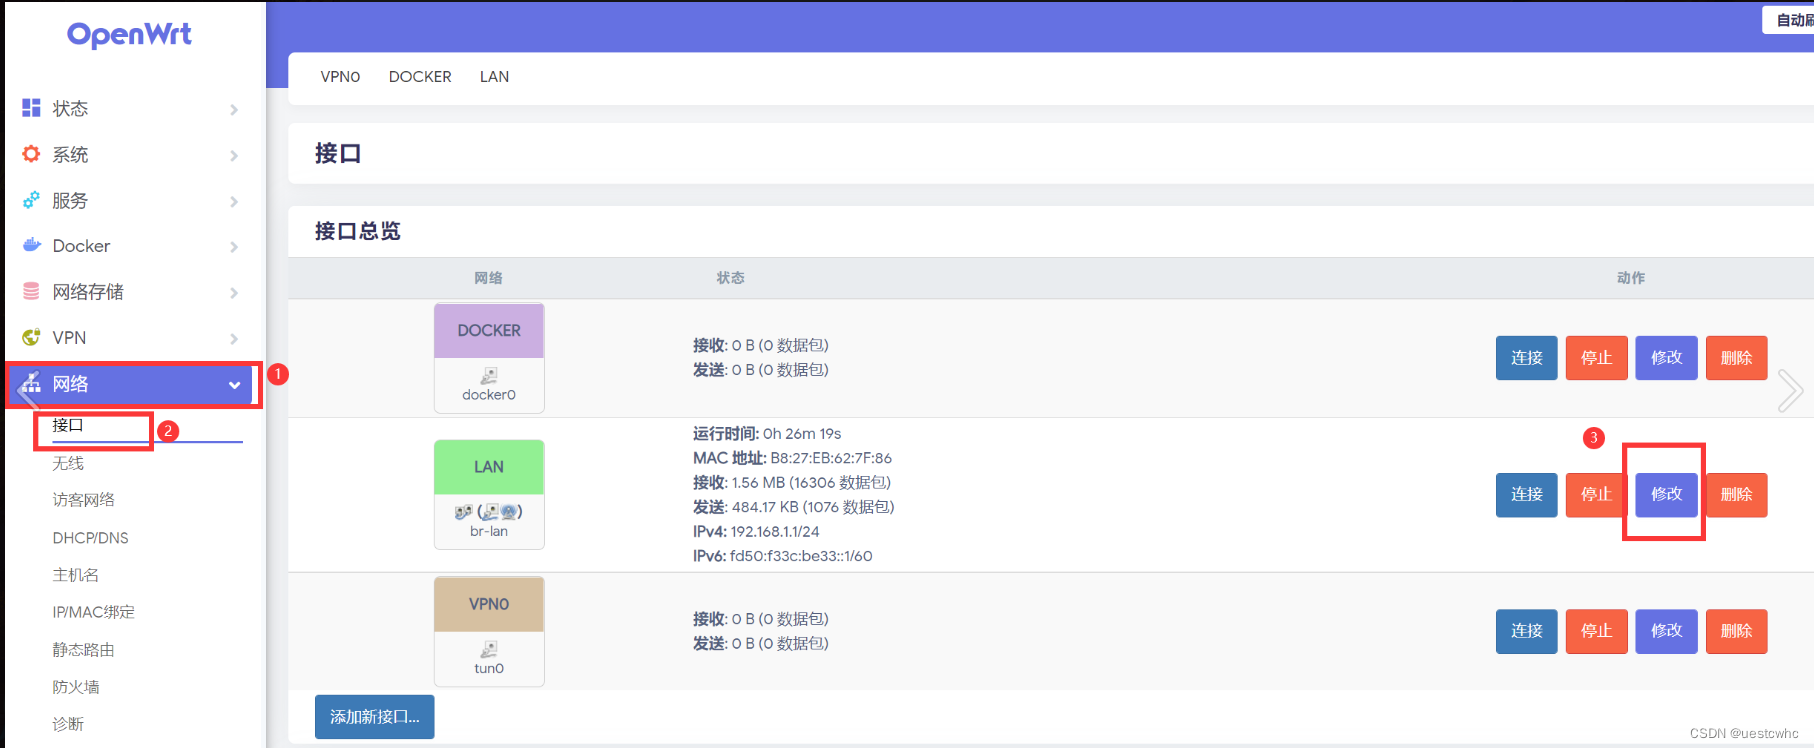Open the IP/MAC绑定 submenu item
Screen dimensions: 1814x748
pyautogui.click(x=93, y=612)
